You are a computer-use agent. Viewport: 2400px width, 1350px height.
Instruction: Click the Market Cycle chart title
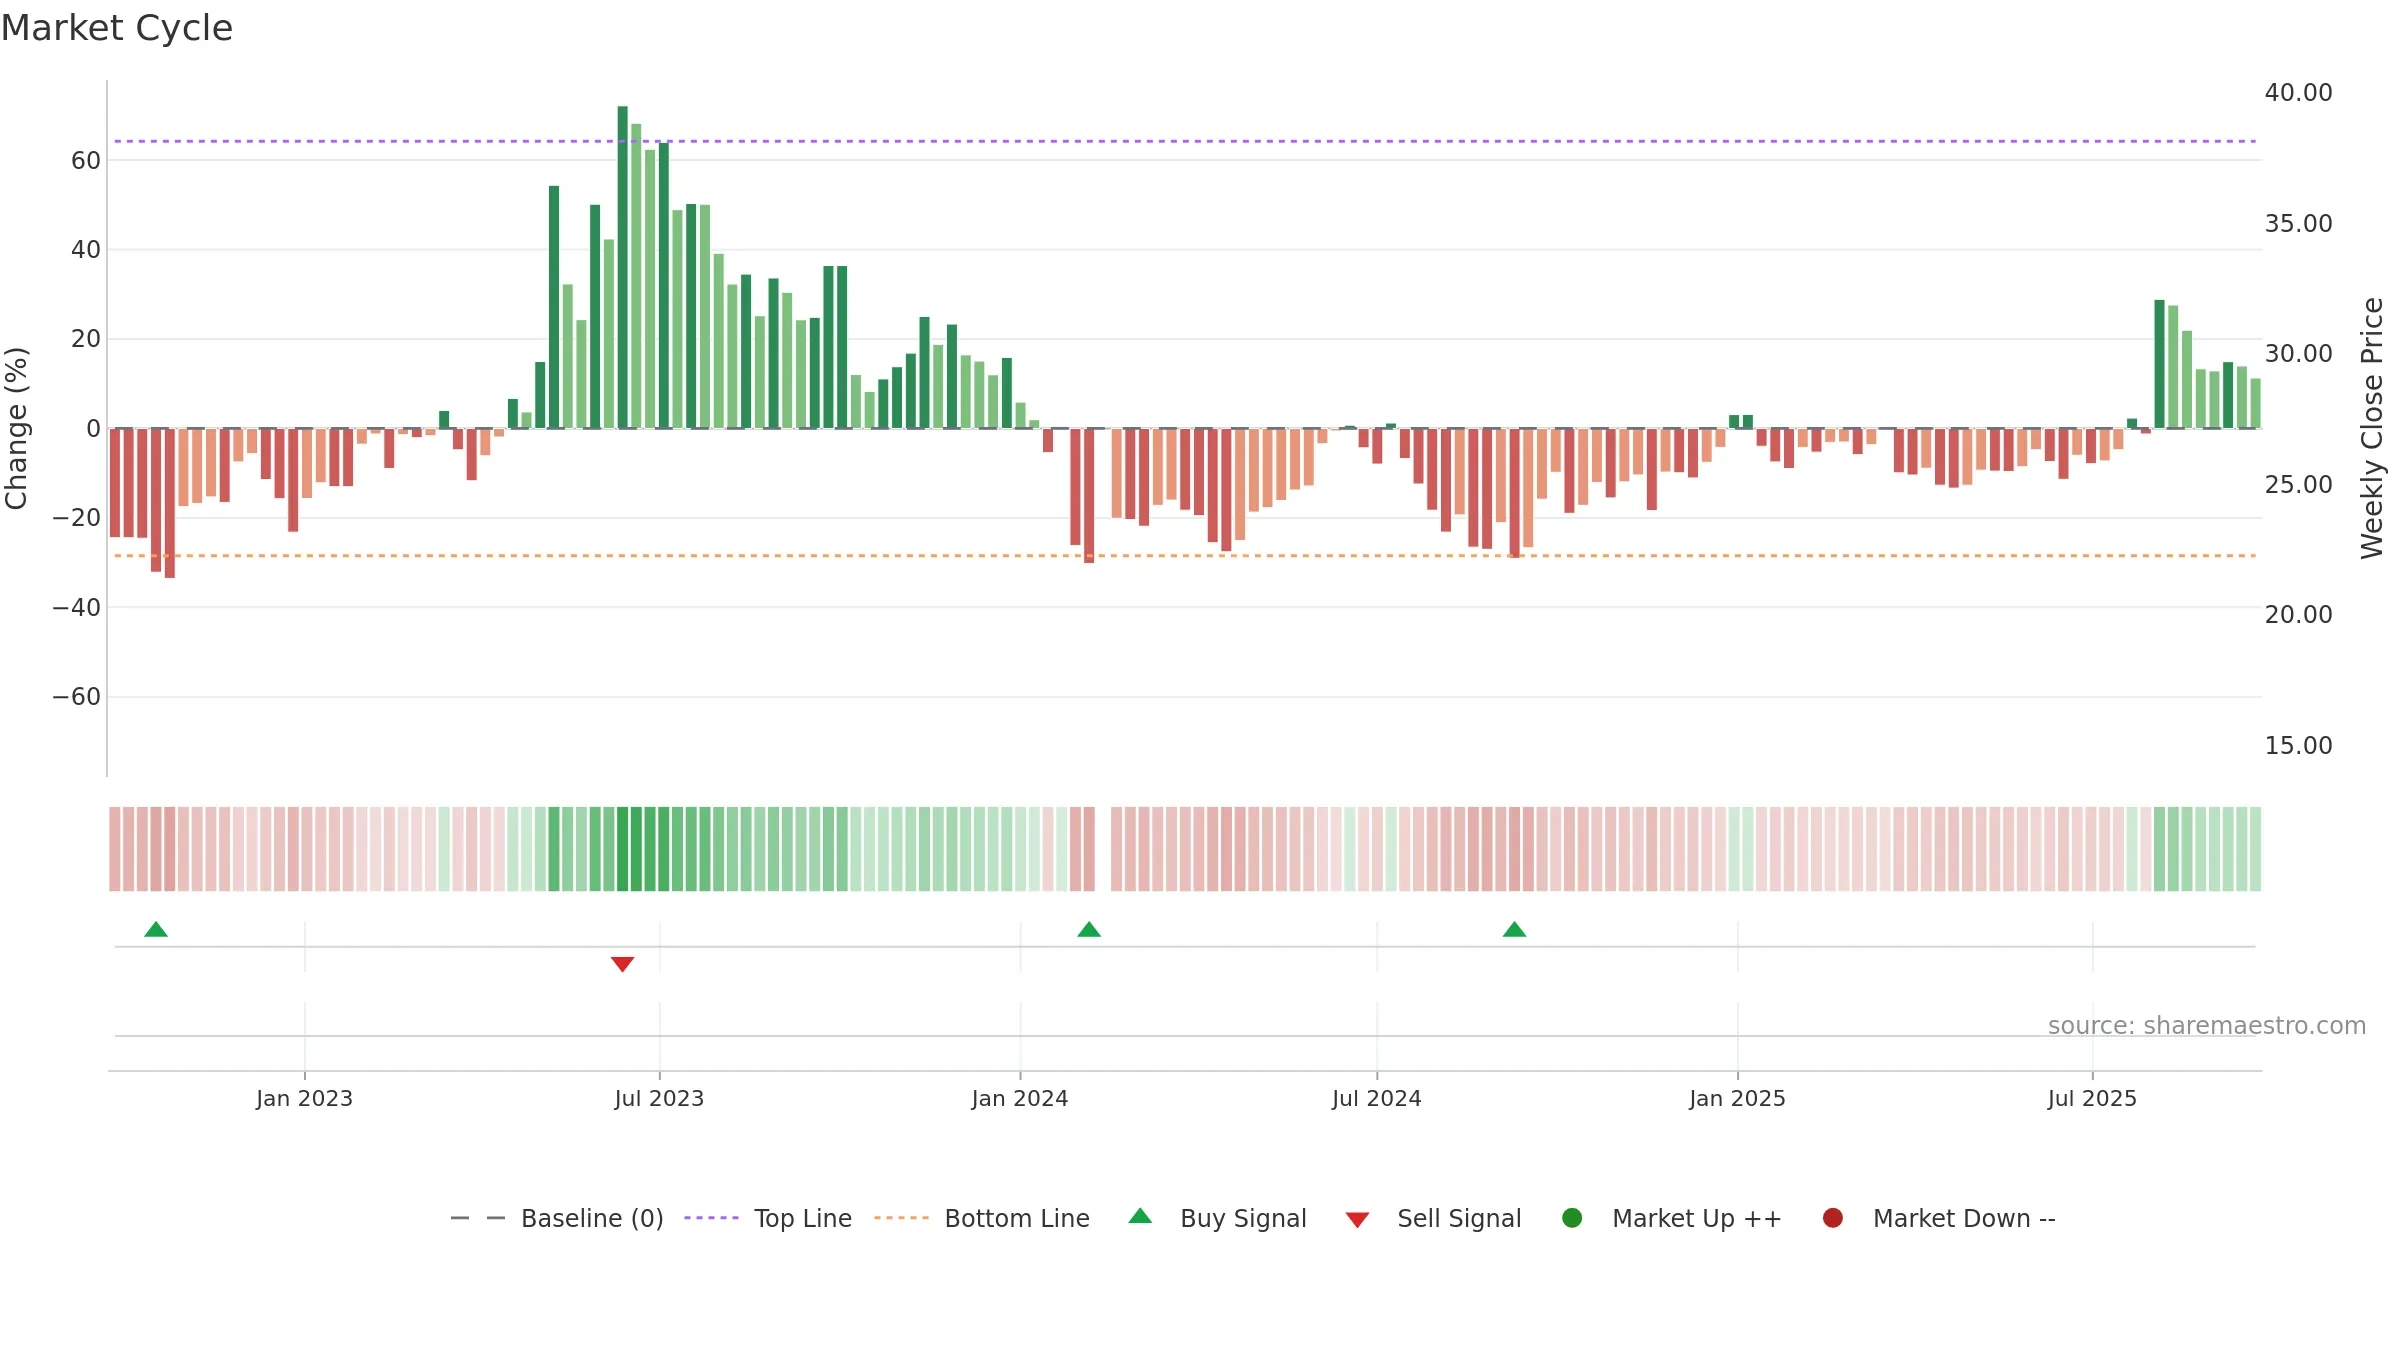point(117,28)
